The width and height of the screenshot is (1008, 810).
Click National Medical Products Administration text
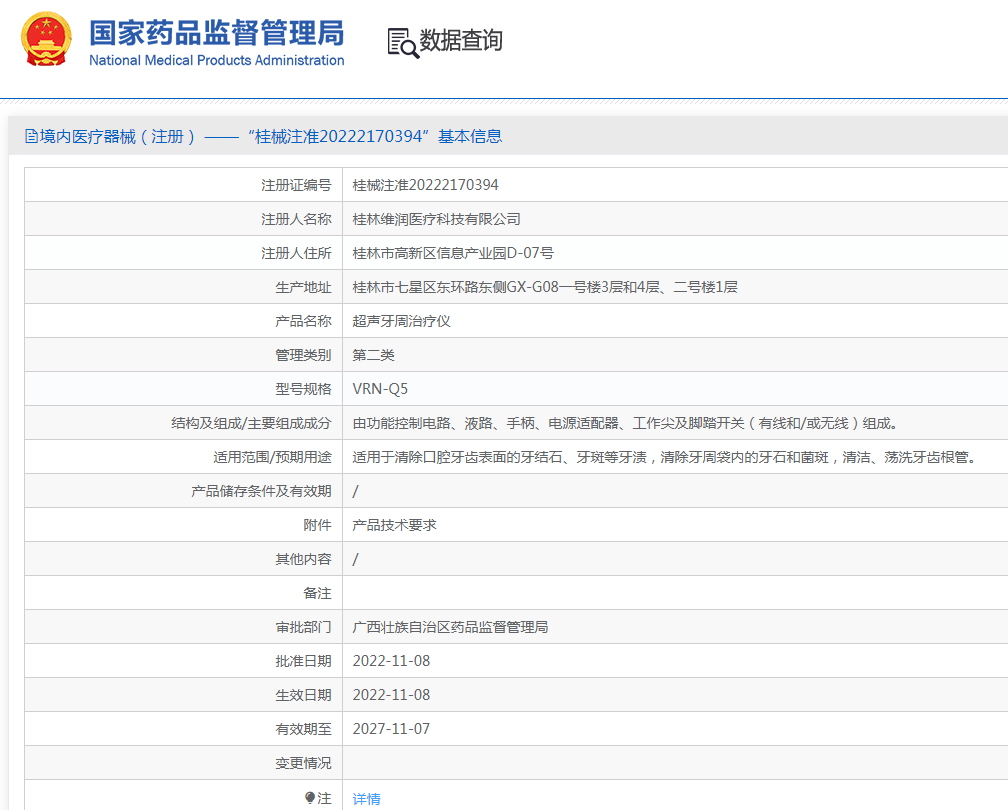tap(217, 60)
